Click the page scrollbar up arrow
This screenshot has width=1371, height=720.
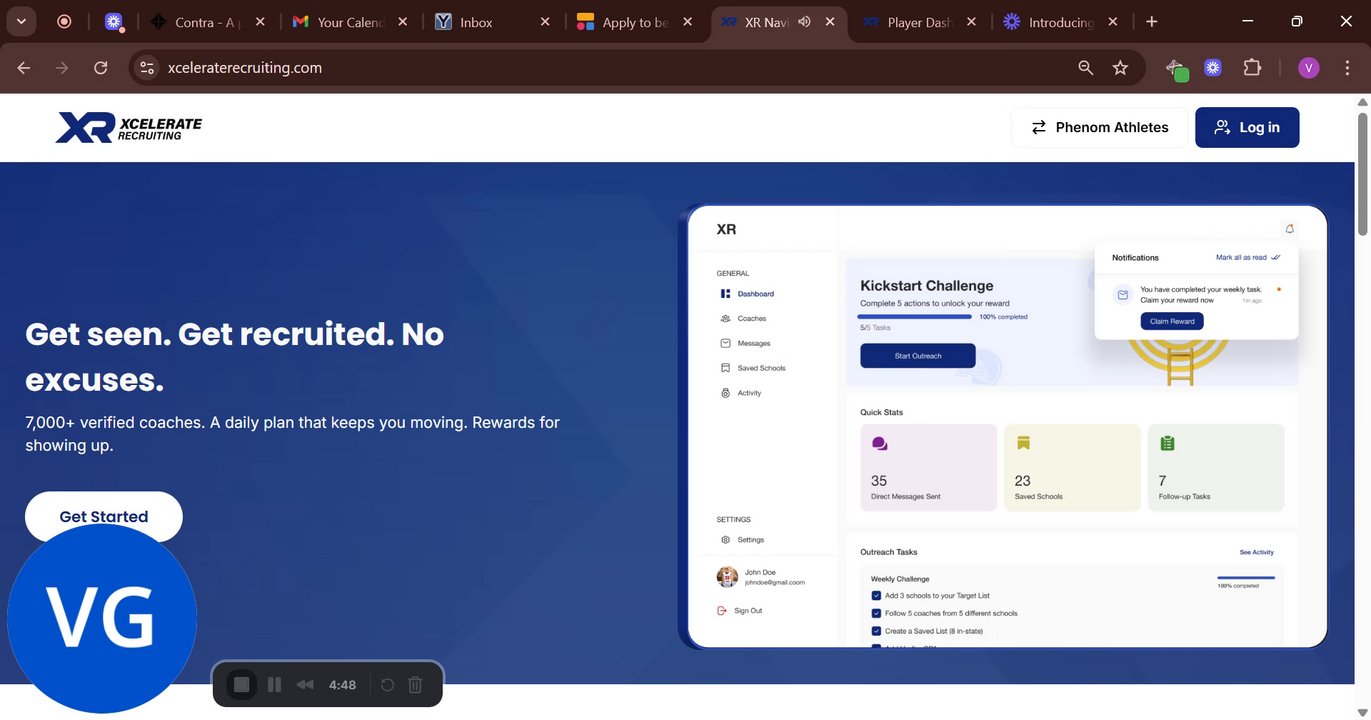click(1362, 102)
